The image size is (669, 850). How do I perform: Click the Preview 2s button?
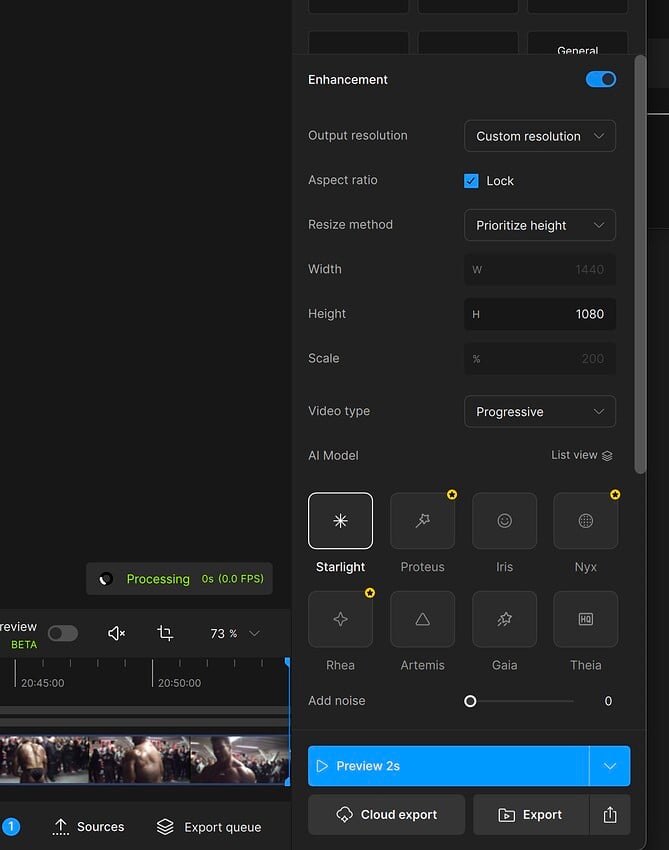(x=448, y=766)
